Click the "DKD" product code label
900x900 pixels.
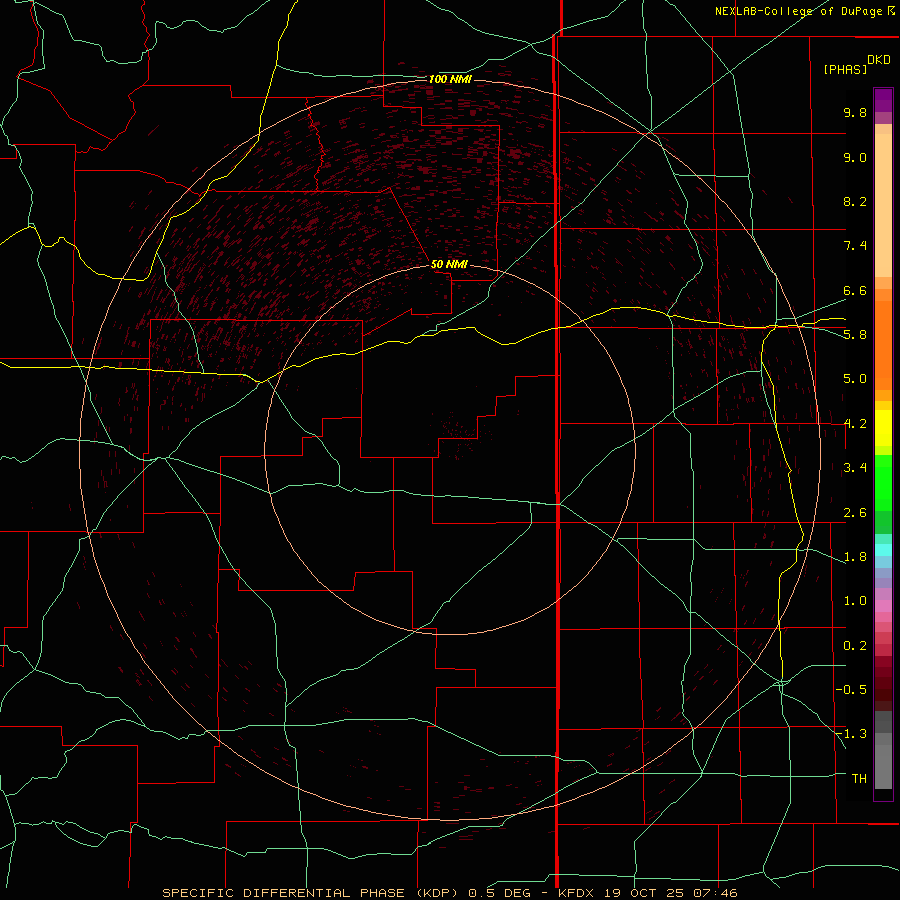(x=879, y=60)
